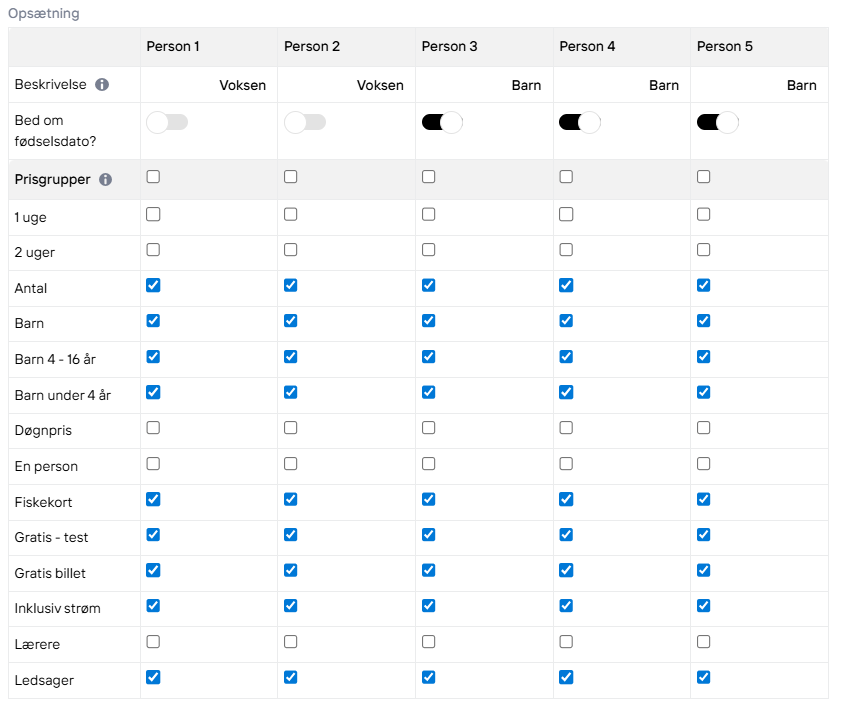Viewport: 842px width, 714px height.
Task: Uncheck Ledsager for Person 2
Action: 291,677
